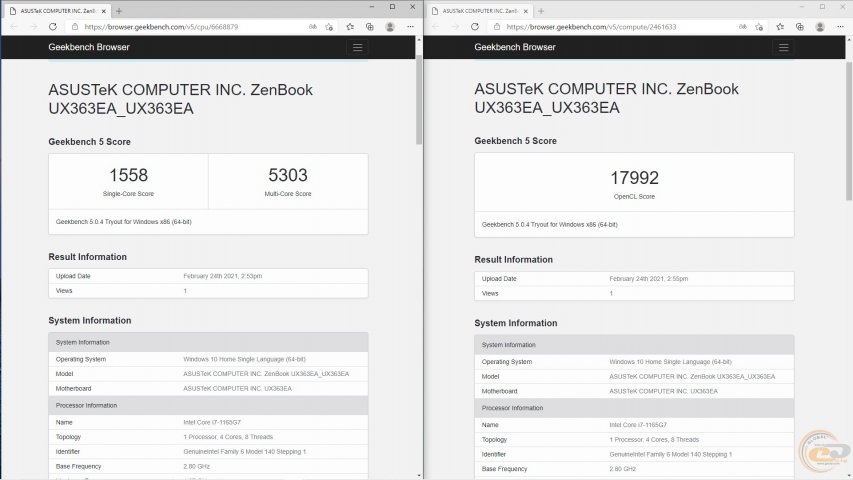853x480 pixels.
Task: Click left 'Windows 10 Home Single Language (64-bit)' value
Action: 244,359
